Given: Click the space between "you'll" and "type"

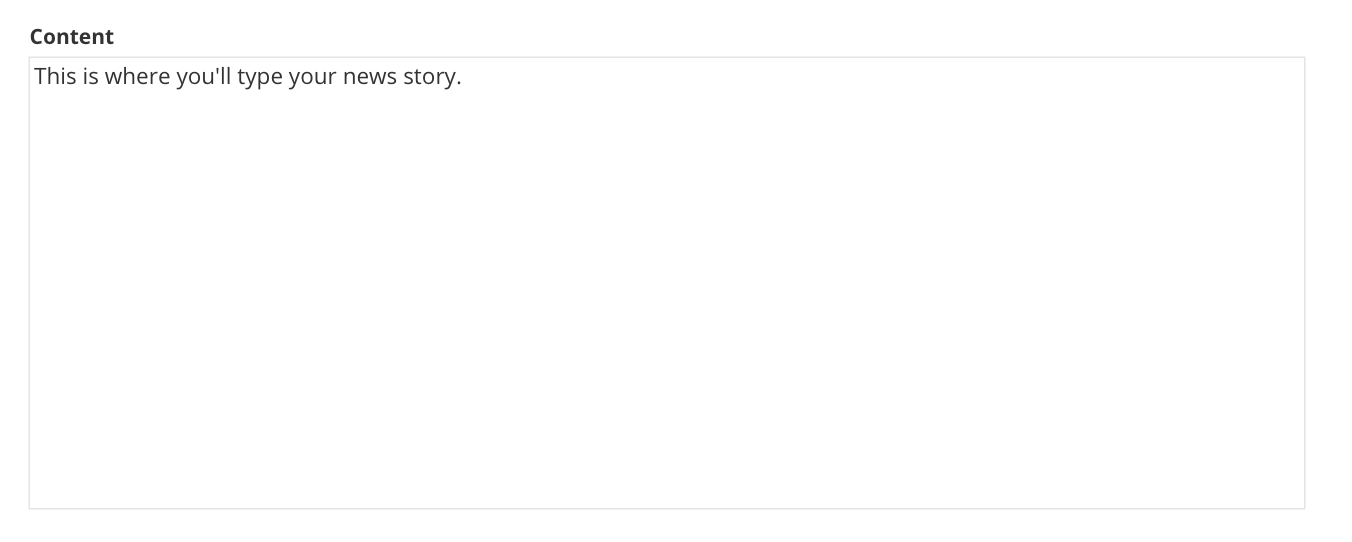Looking at the screenshot, I should [234, 77].
